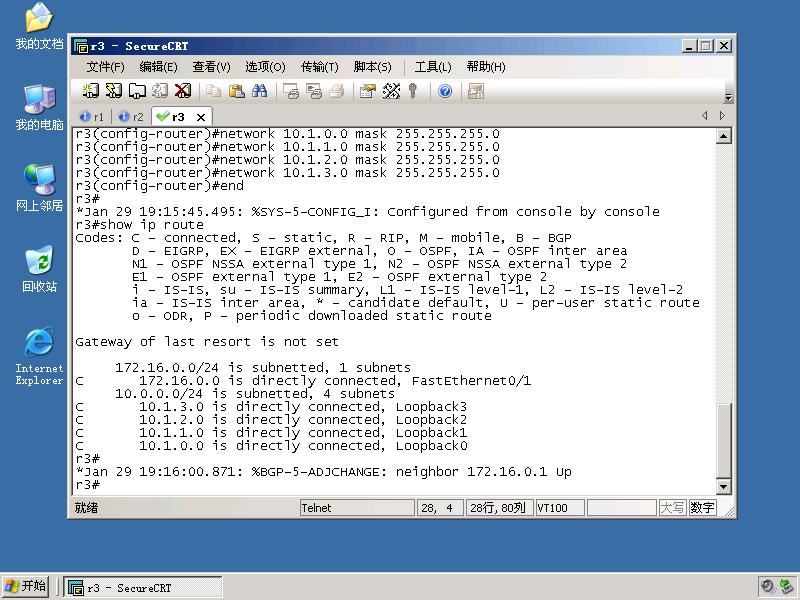The image size is (800, 600).
Task: Click the Loopback1 route entry
Action: [271, 433]
